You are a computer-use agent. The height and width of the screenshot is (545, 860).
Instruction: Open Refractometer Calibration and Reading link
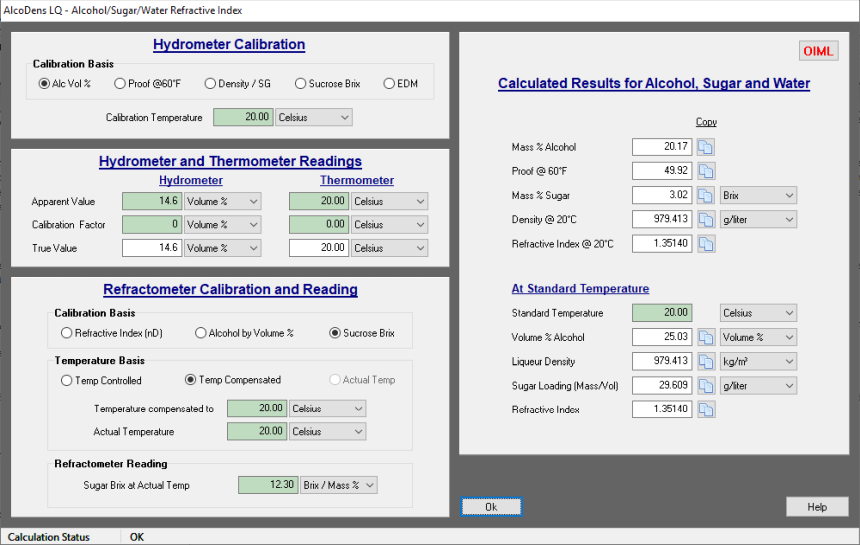(x=230, y=289)
